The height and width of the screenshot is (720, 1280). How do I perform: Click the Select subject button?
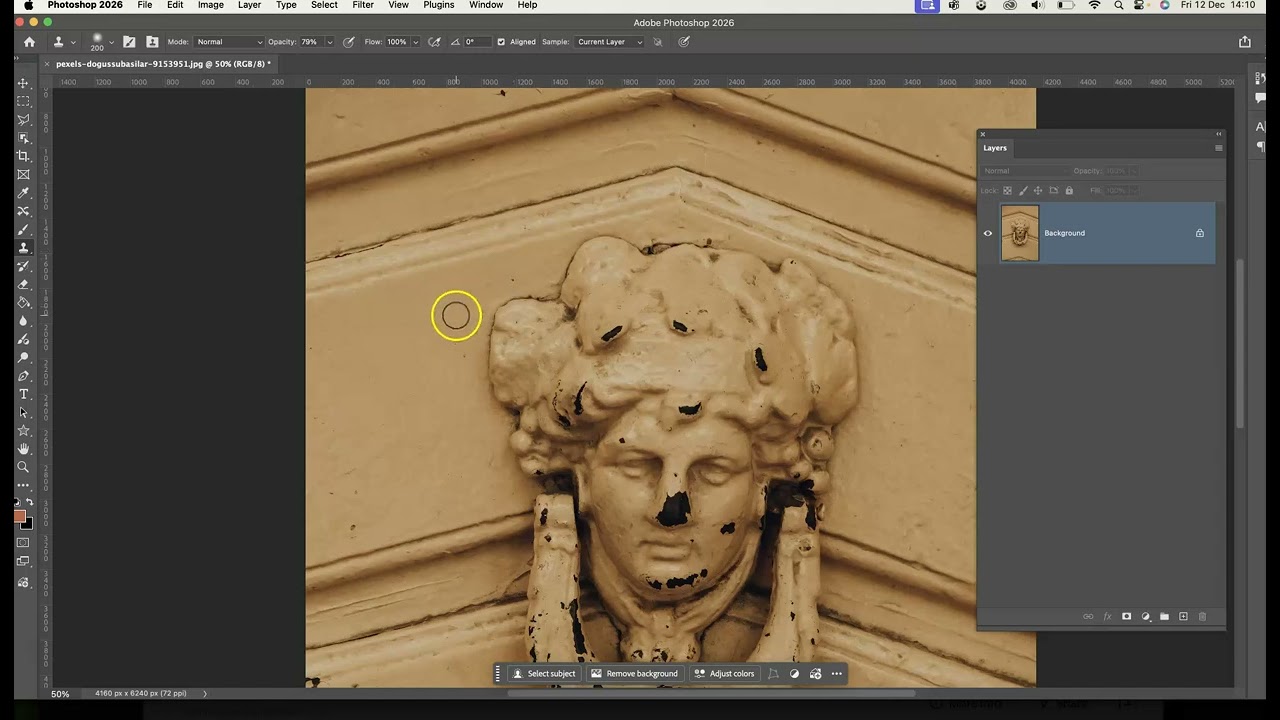point(544,674)
